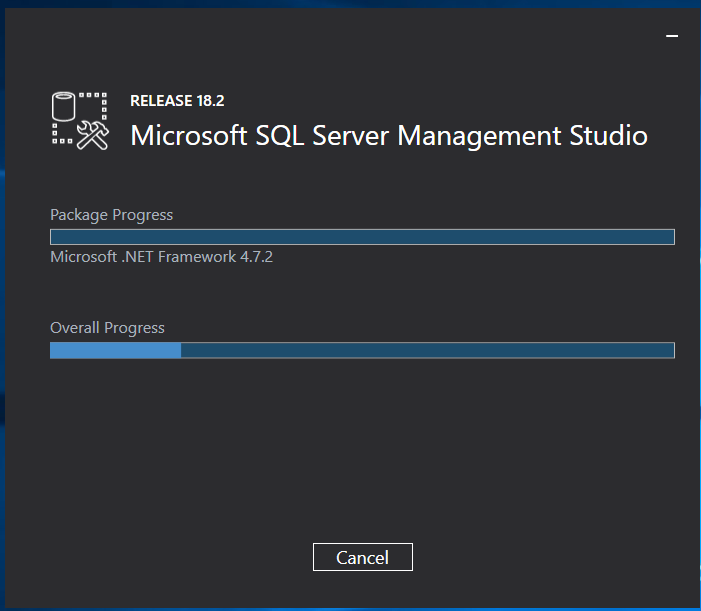This screenshot has height=611, width=701.
Task: Click the Package Progress label
Action: (111, 215)
